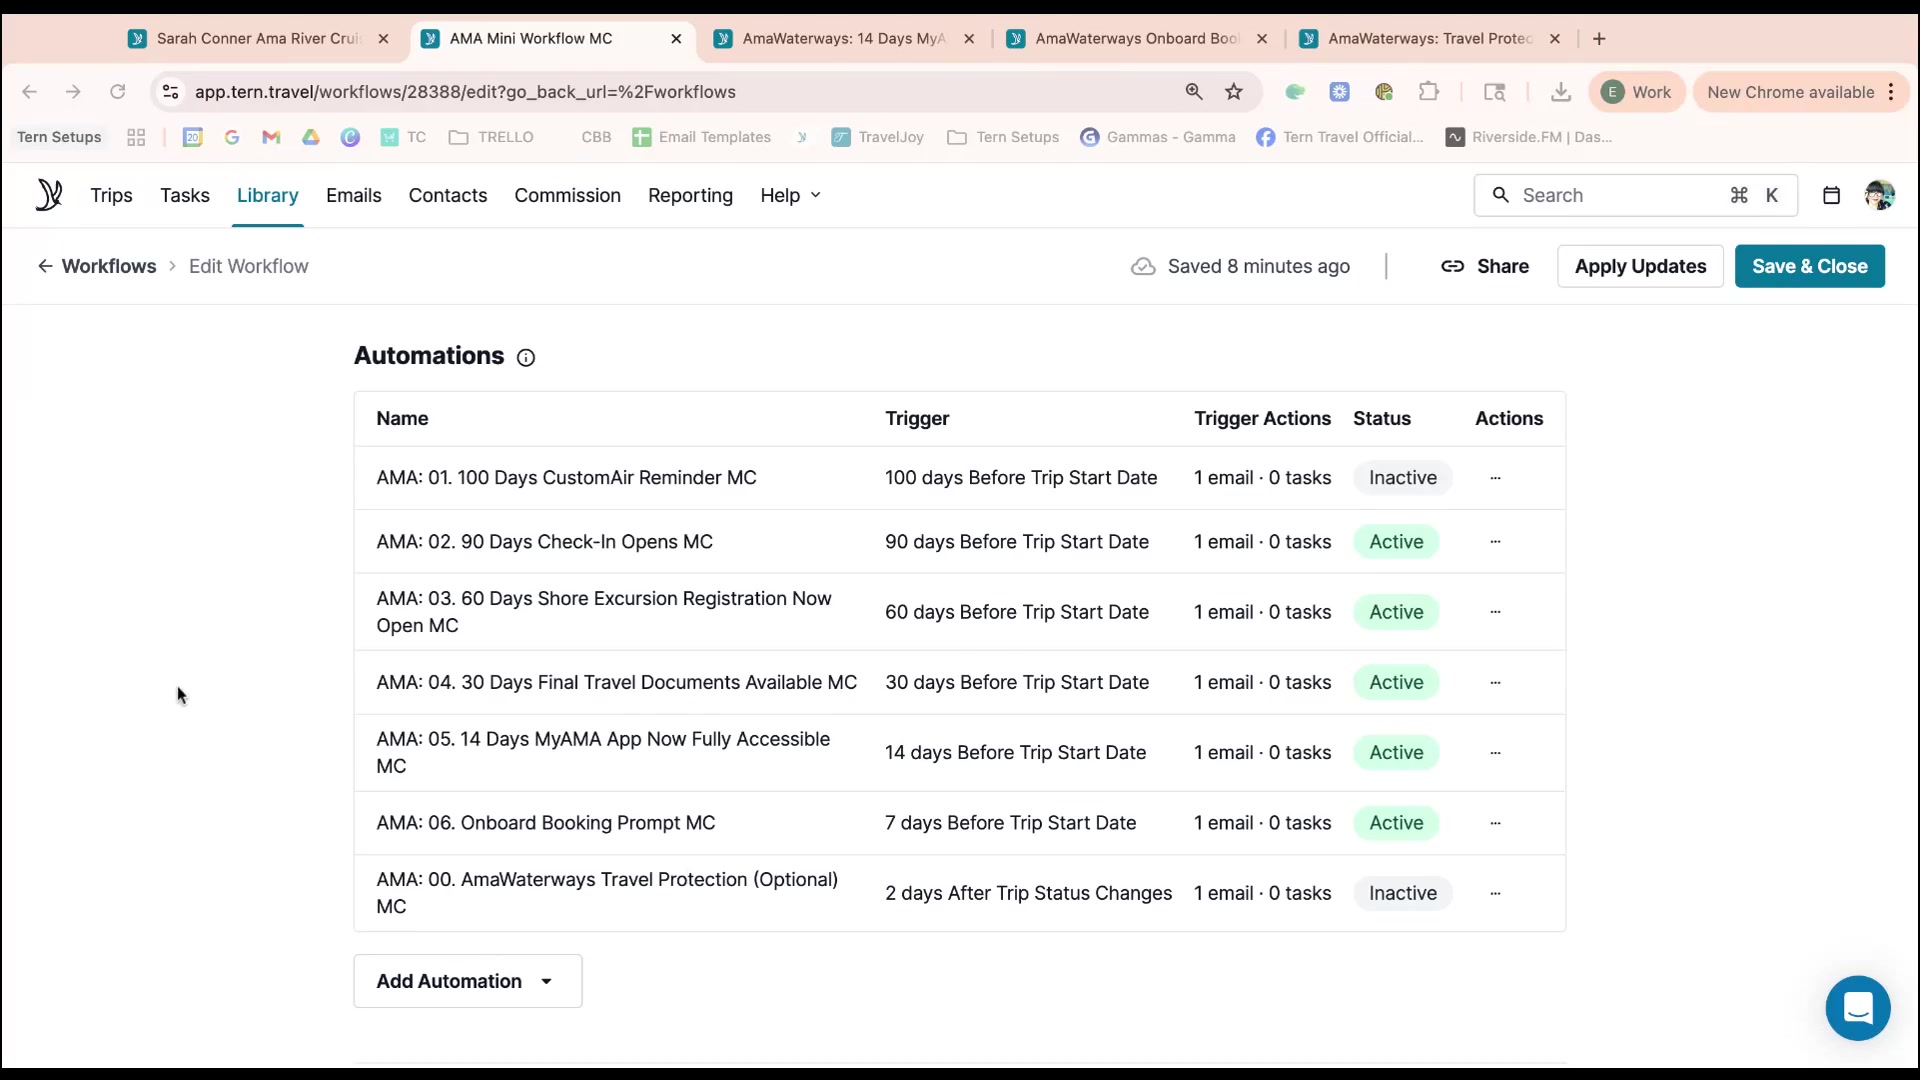The height and width of the screenshot is (1080, 1920).
Task: Open the Tern Setups bookmarks folder
Action: (x=1003, y=137)
